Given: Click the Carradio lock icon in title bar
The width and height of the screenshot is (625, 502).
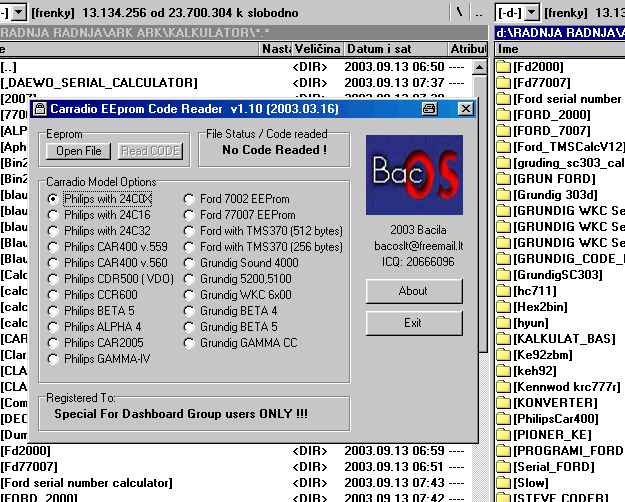Looking at the screenshot, I should coord(40,108).
